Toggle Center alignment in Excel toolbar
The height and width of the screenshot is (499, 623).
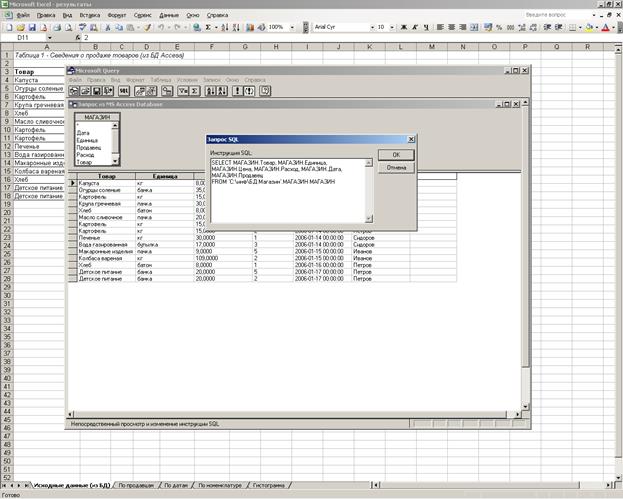click(x=451, y=27)
